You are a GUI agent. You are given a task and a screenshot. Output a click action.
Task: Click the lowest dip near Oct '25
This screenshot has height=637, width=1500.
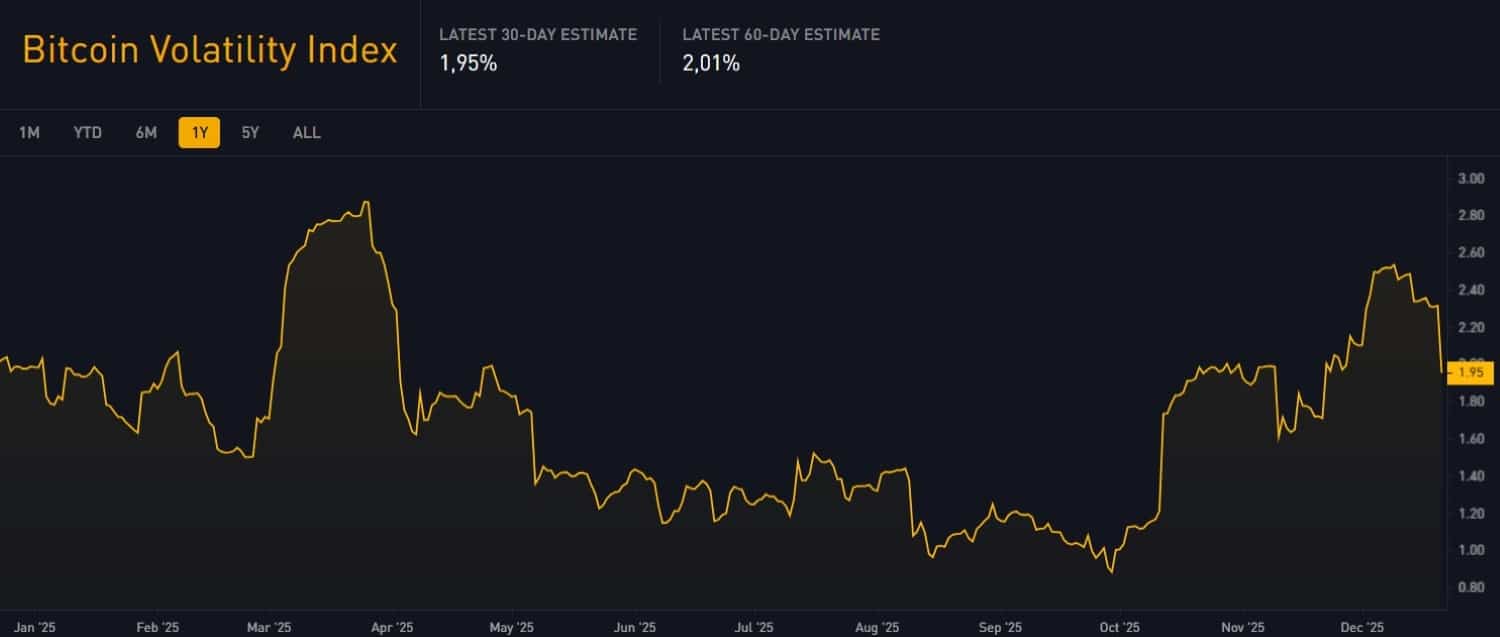(1110, 574)
